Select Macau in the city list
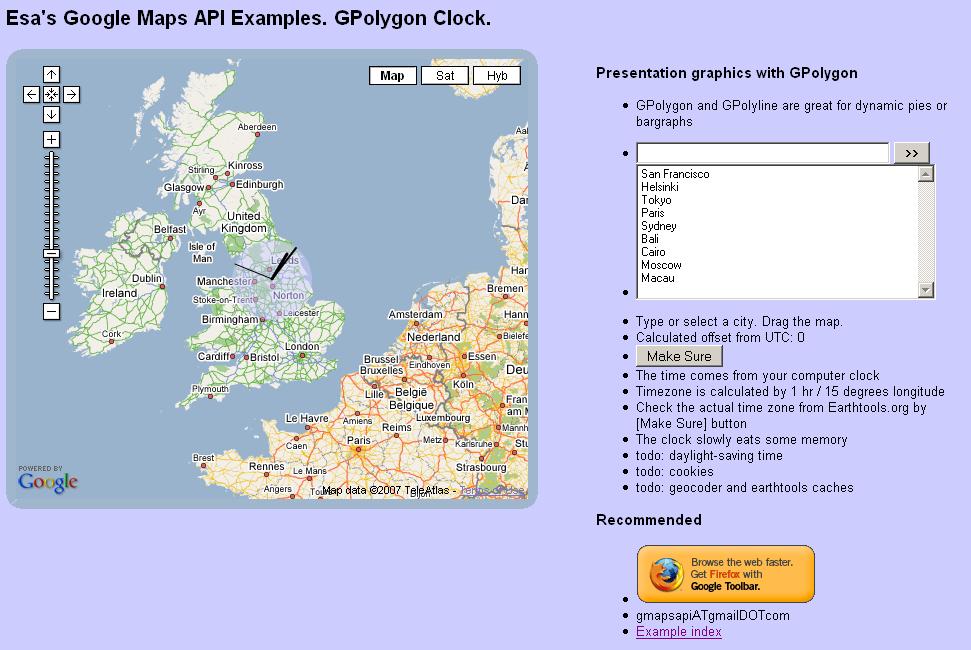Viewport: 971px width, 650px height. pos(658,278)
